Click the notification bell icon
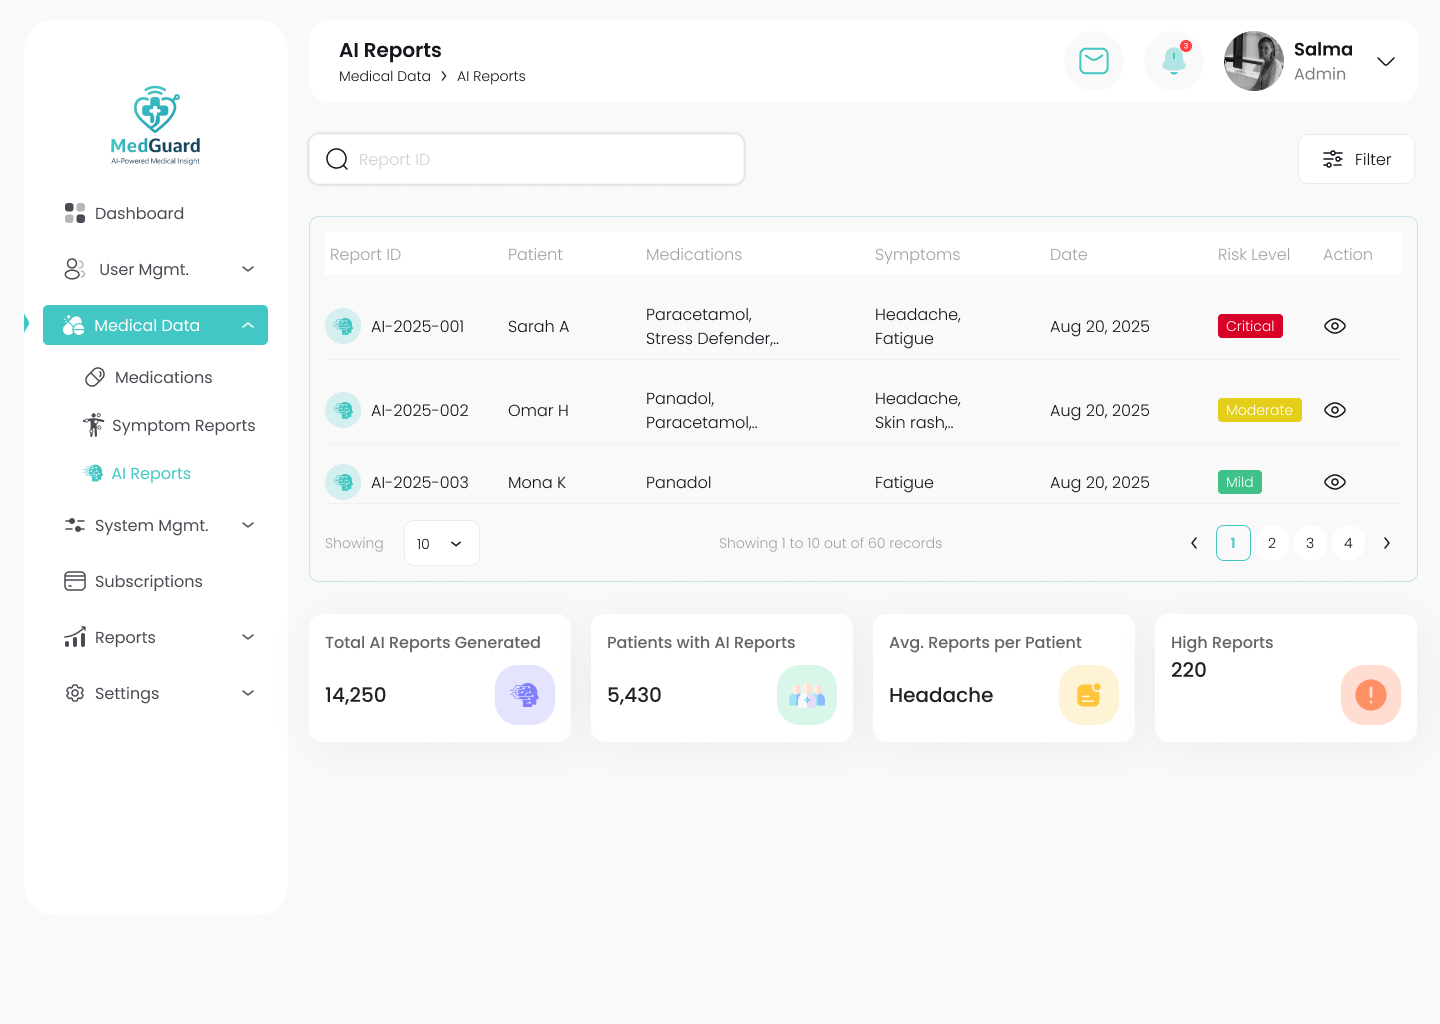The image size is (1440, 1024). point(1174,61)
